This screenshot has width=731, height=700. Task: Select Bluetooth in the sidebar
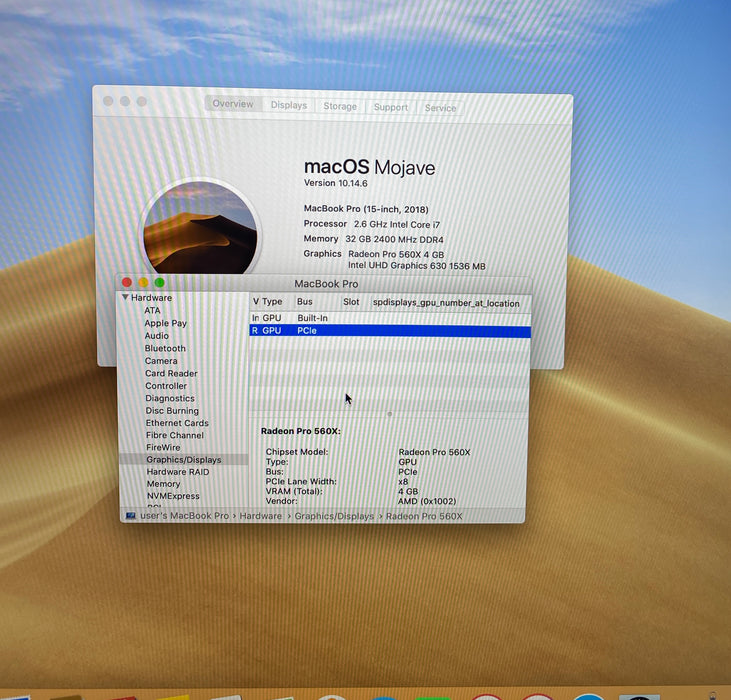click(x=165, y=348)
